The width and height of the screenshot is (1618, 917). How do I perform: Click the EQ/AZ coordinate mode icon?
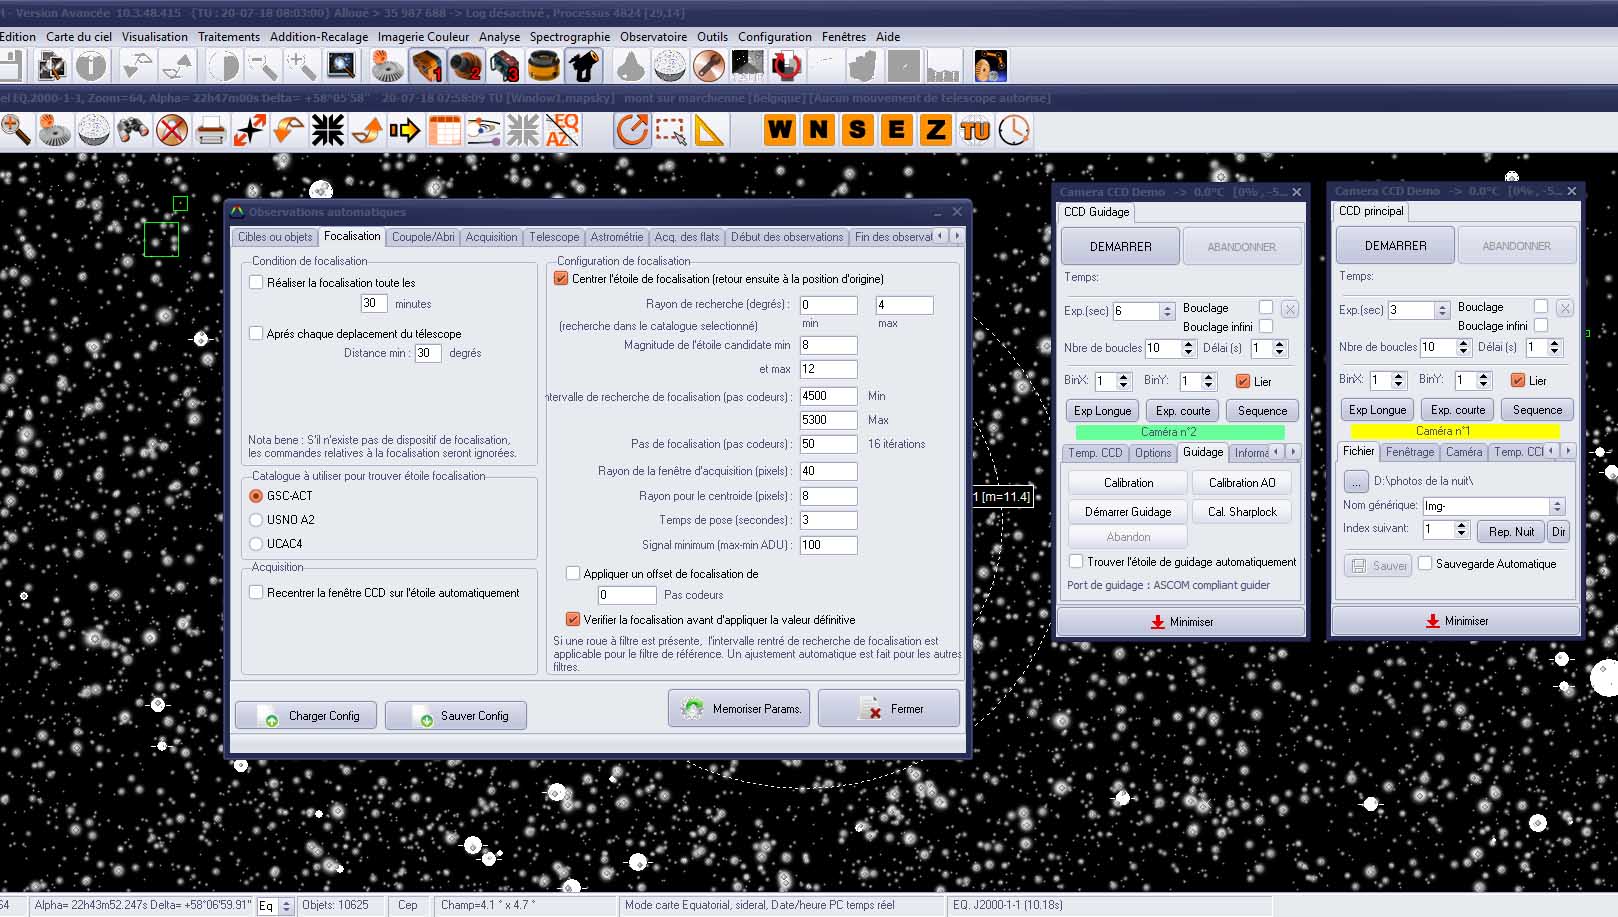(x=562, y=130)
